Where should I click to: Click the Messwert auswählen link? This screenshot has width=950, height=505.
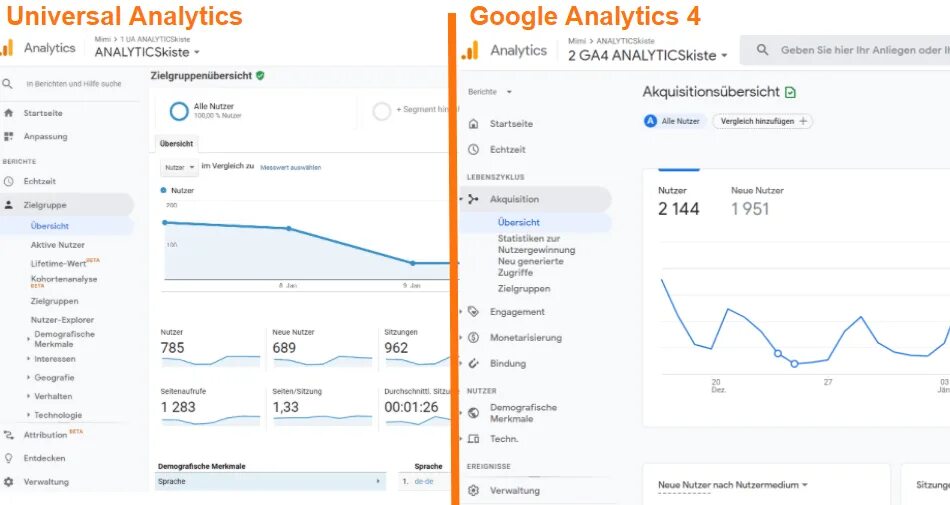coord(291,168)
